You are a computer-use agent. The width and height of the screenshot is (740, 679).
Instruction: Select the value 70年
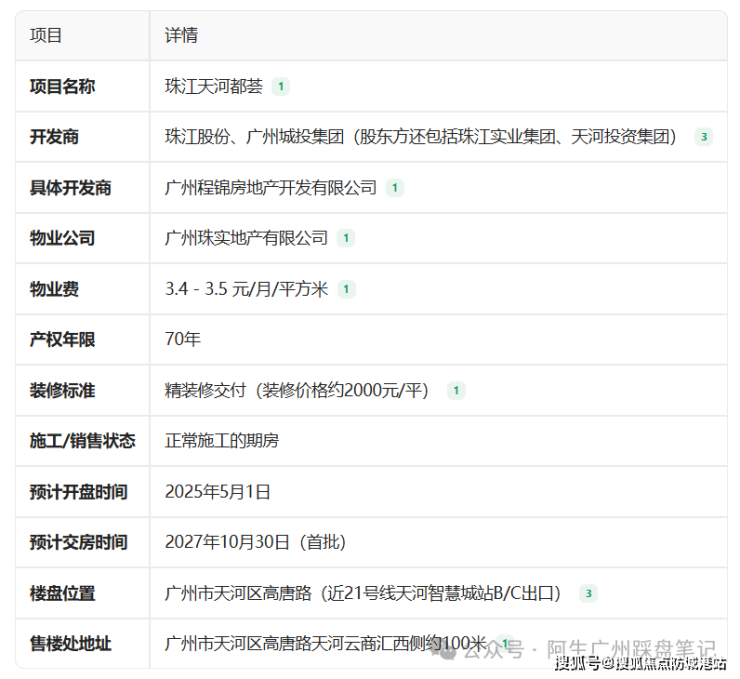click(183, 339)
